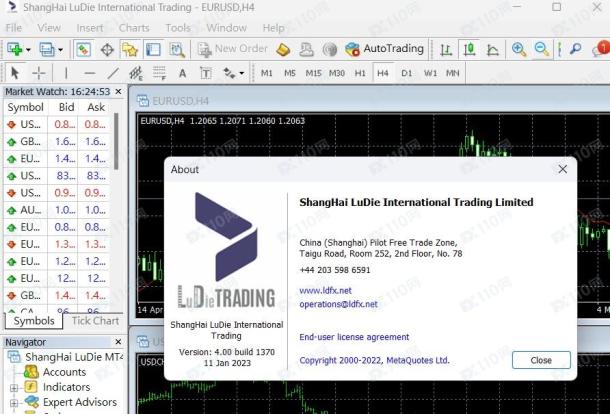
Task: Click the Close button in About dialog
Action: click(x=541, y=360)
